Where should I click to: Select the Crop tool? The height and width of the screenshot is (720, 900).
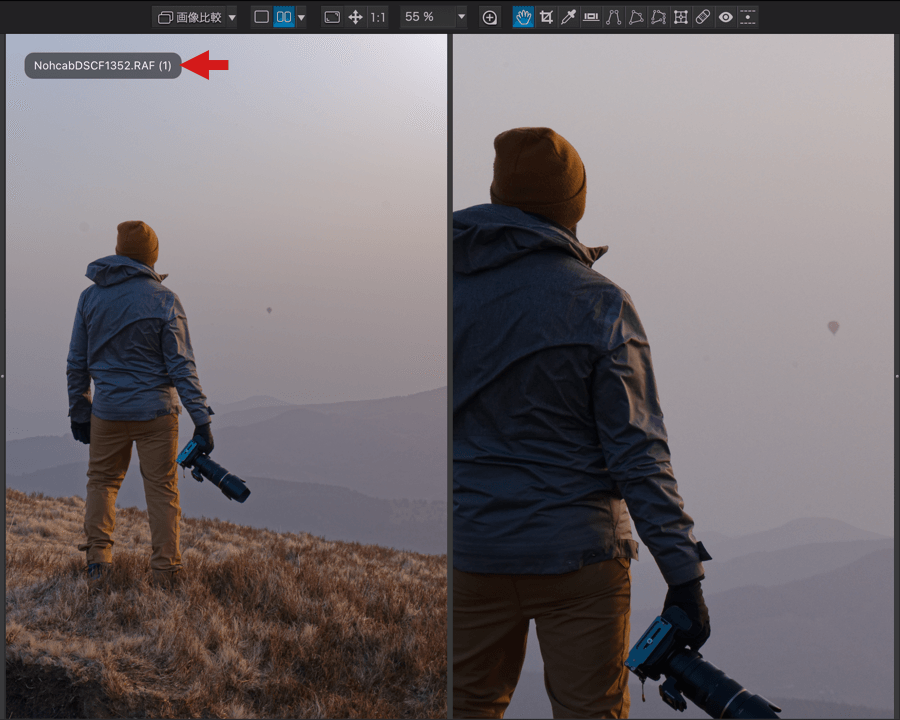click(x=546, y=17)
